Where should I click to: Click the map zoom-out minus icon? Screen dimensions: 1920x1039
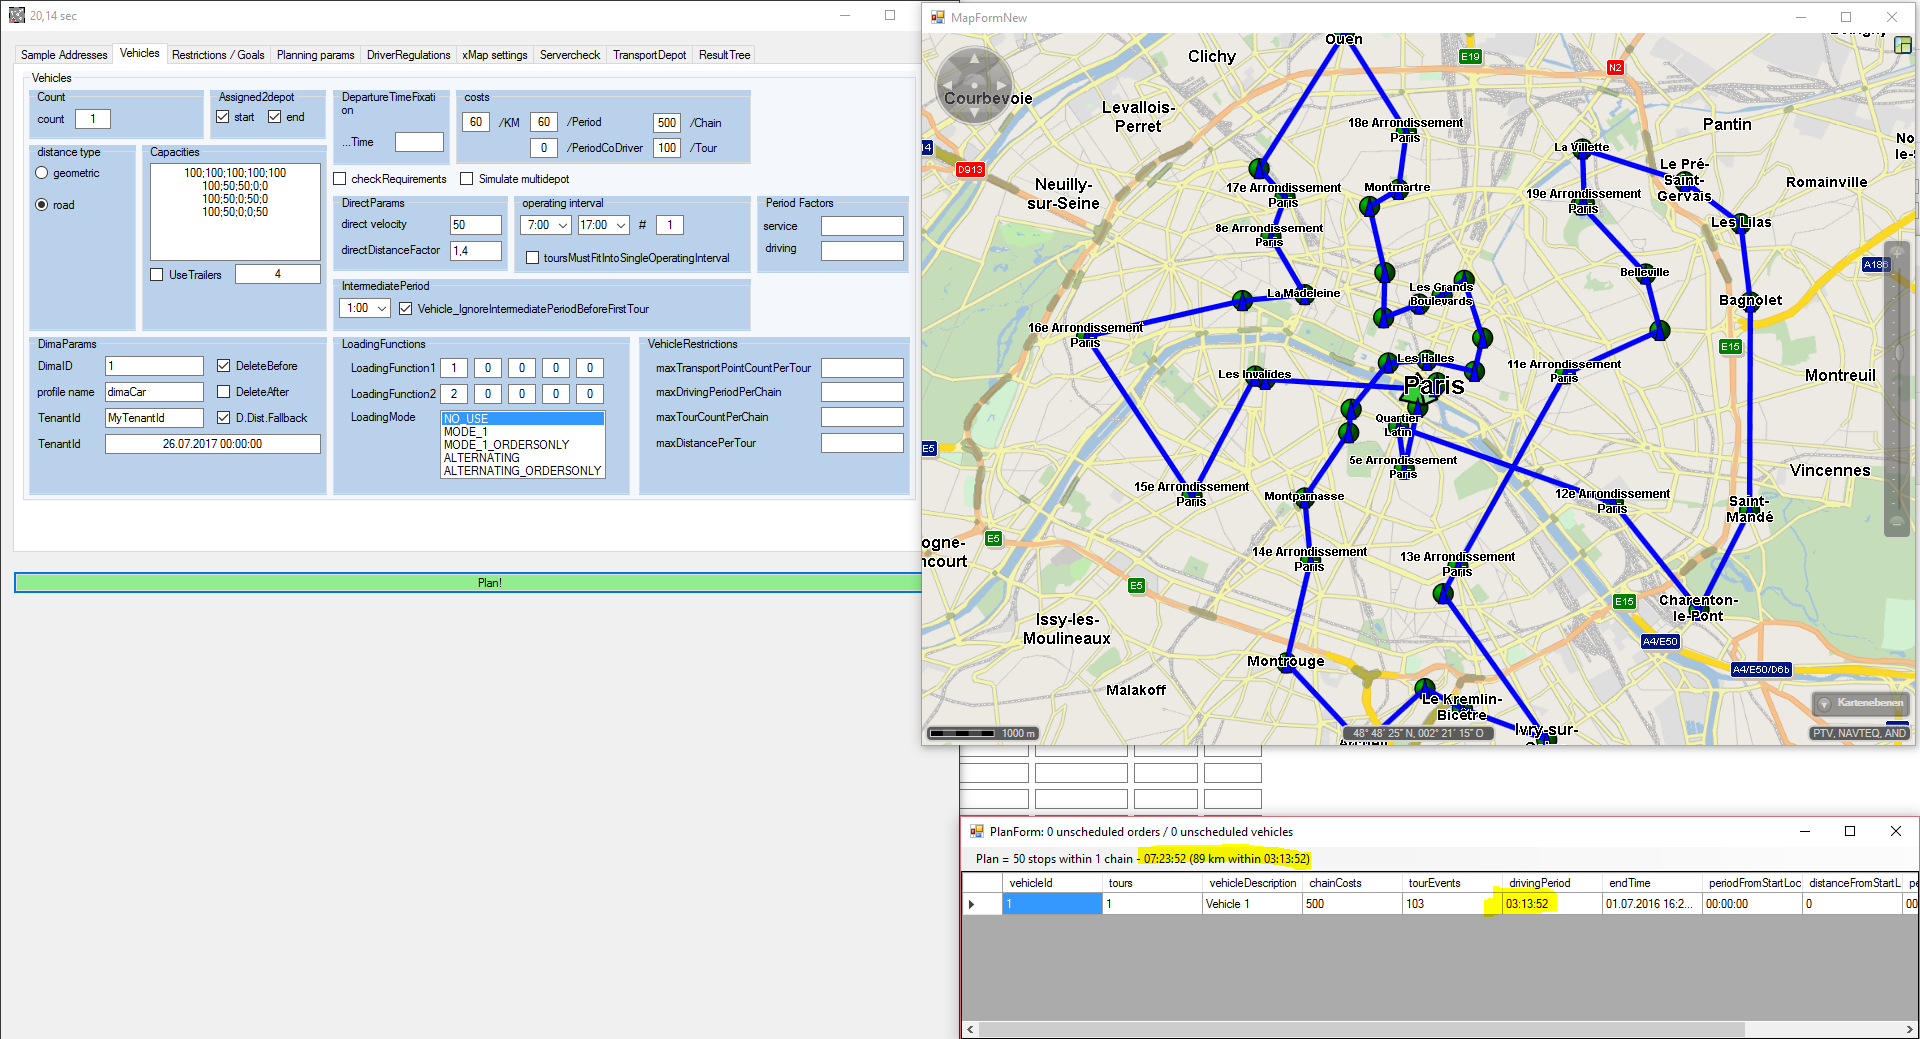click(1896, 522)
